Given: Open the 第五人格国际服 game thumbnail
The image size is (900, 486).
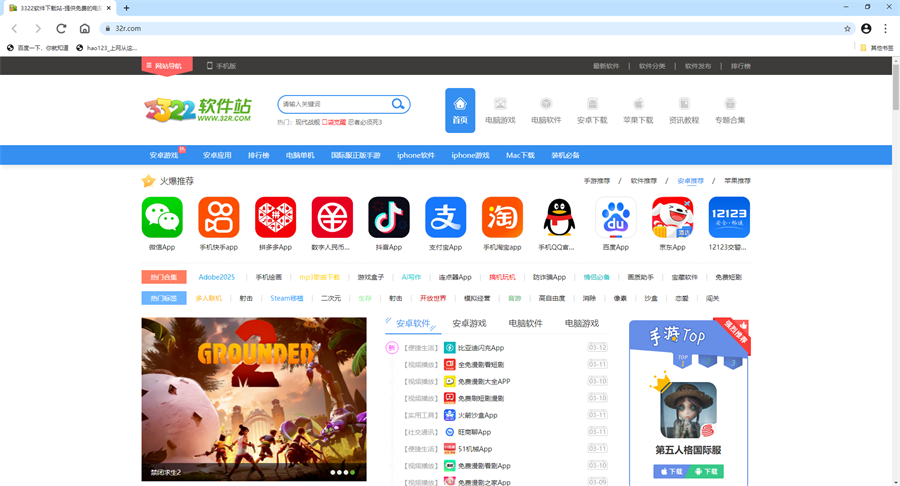Looking at the screenshot, I should pos(688,410).
